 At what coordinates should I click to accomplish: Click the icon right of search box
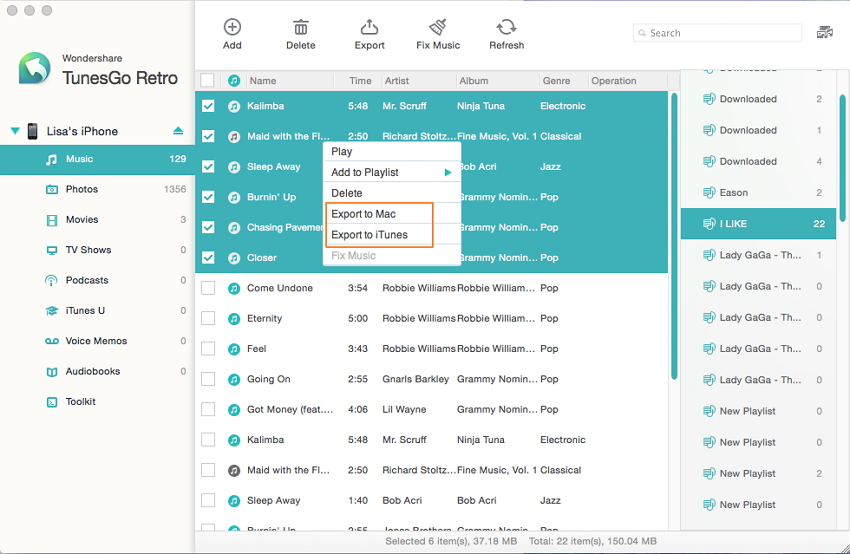(x=825, y=33)
